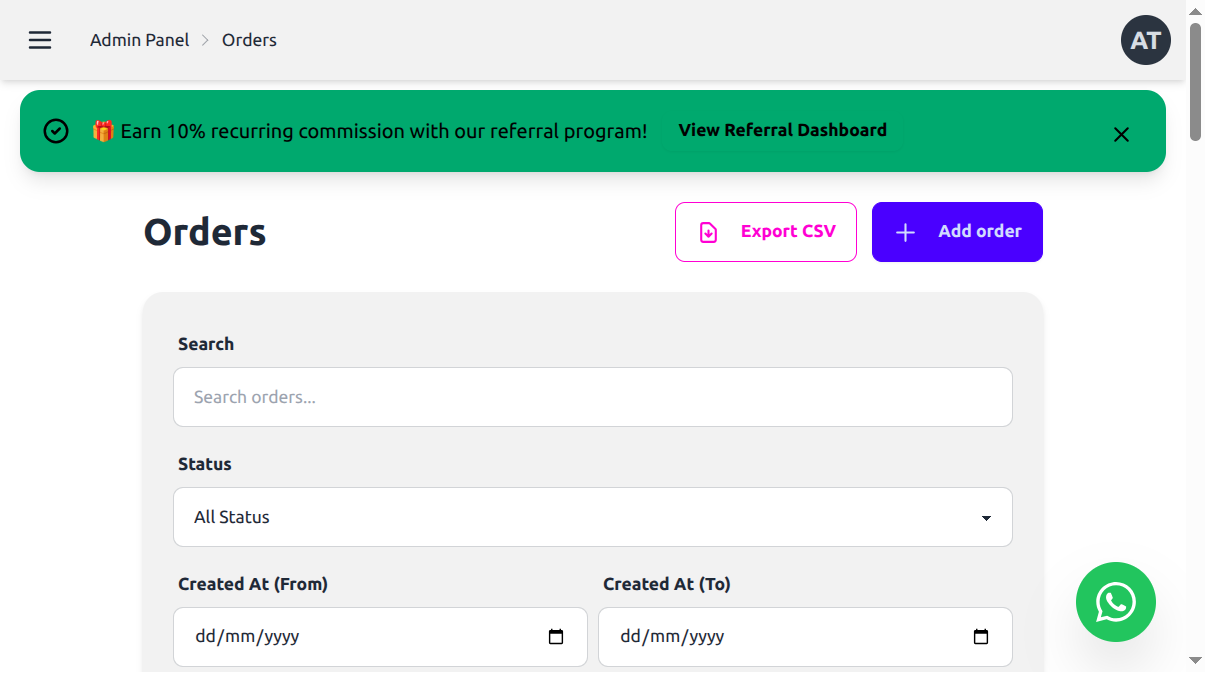Dismiss the referral program banner
Image resolution: width=1205 pixels, height=673 pixels.
click(1121, 135)
